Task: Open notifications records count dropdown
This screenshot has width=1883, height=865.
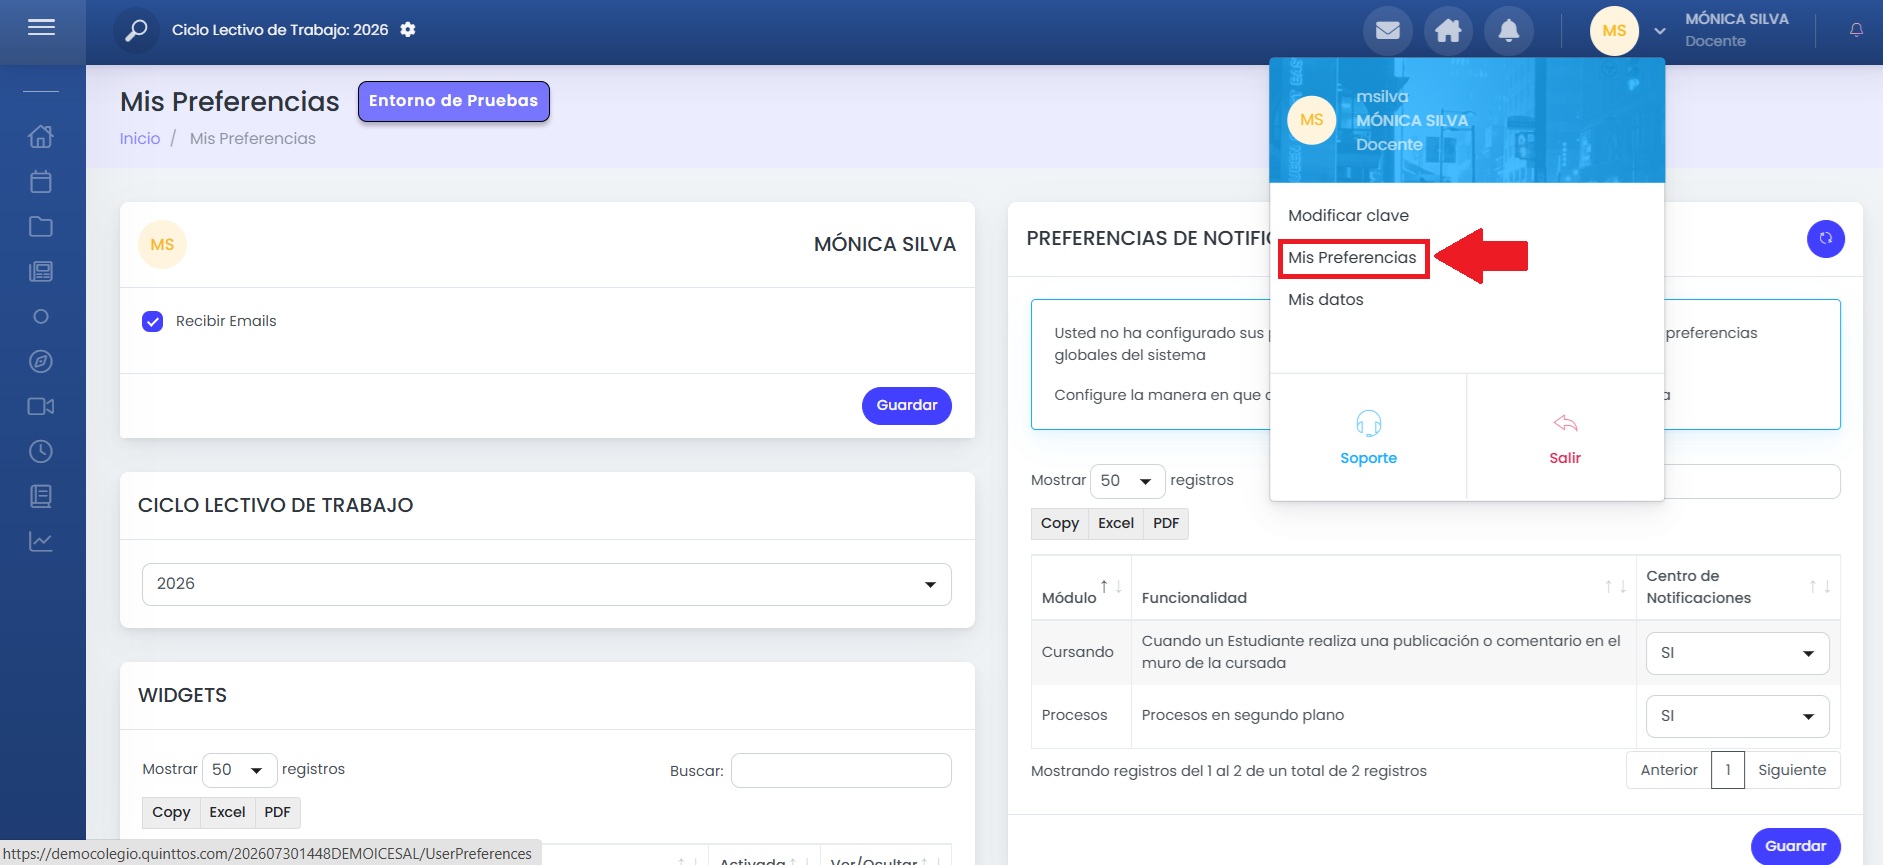Action: tap(1128, 481)
